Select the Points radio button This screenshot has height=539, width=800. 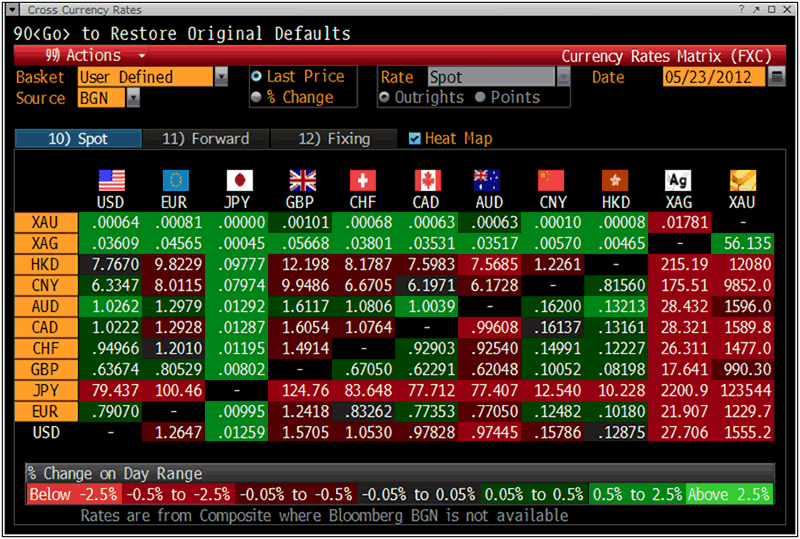(480, 97)
